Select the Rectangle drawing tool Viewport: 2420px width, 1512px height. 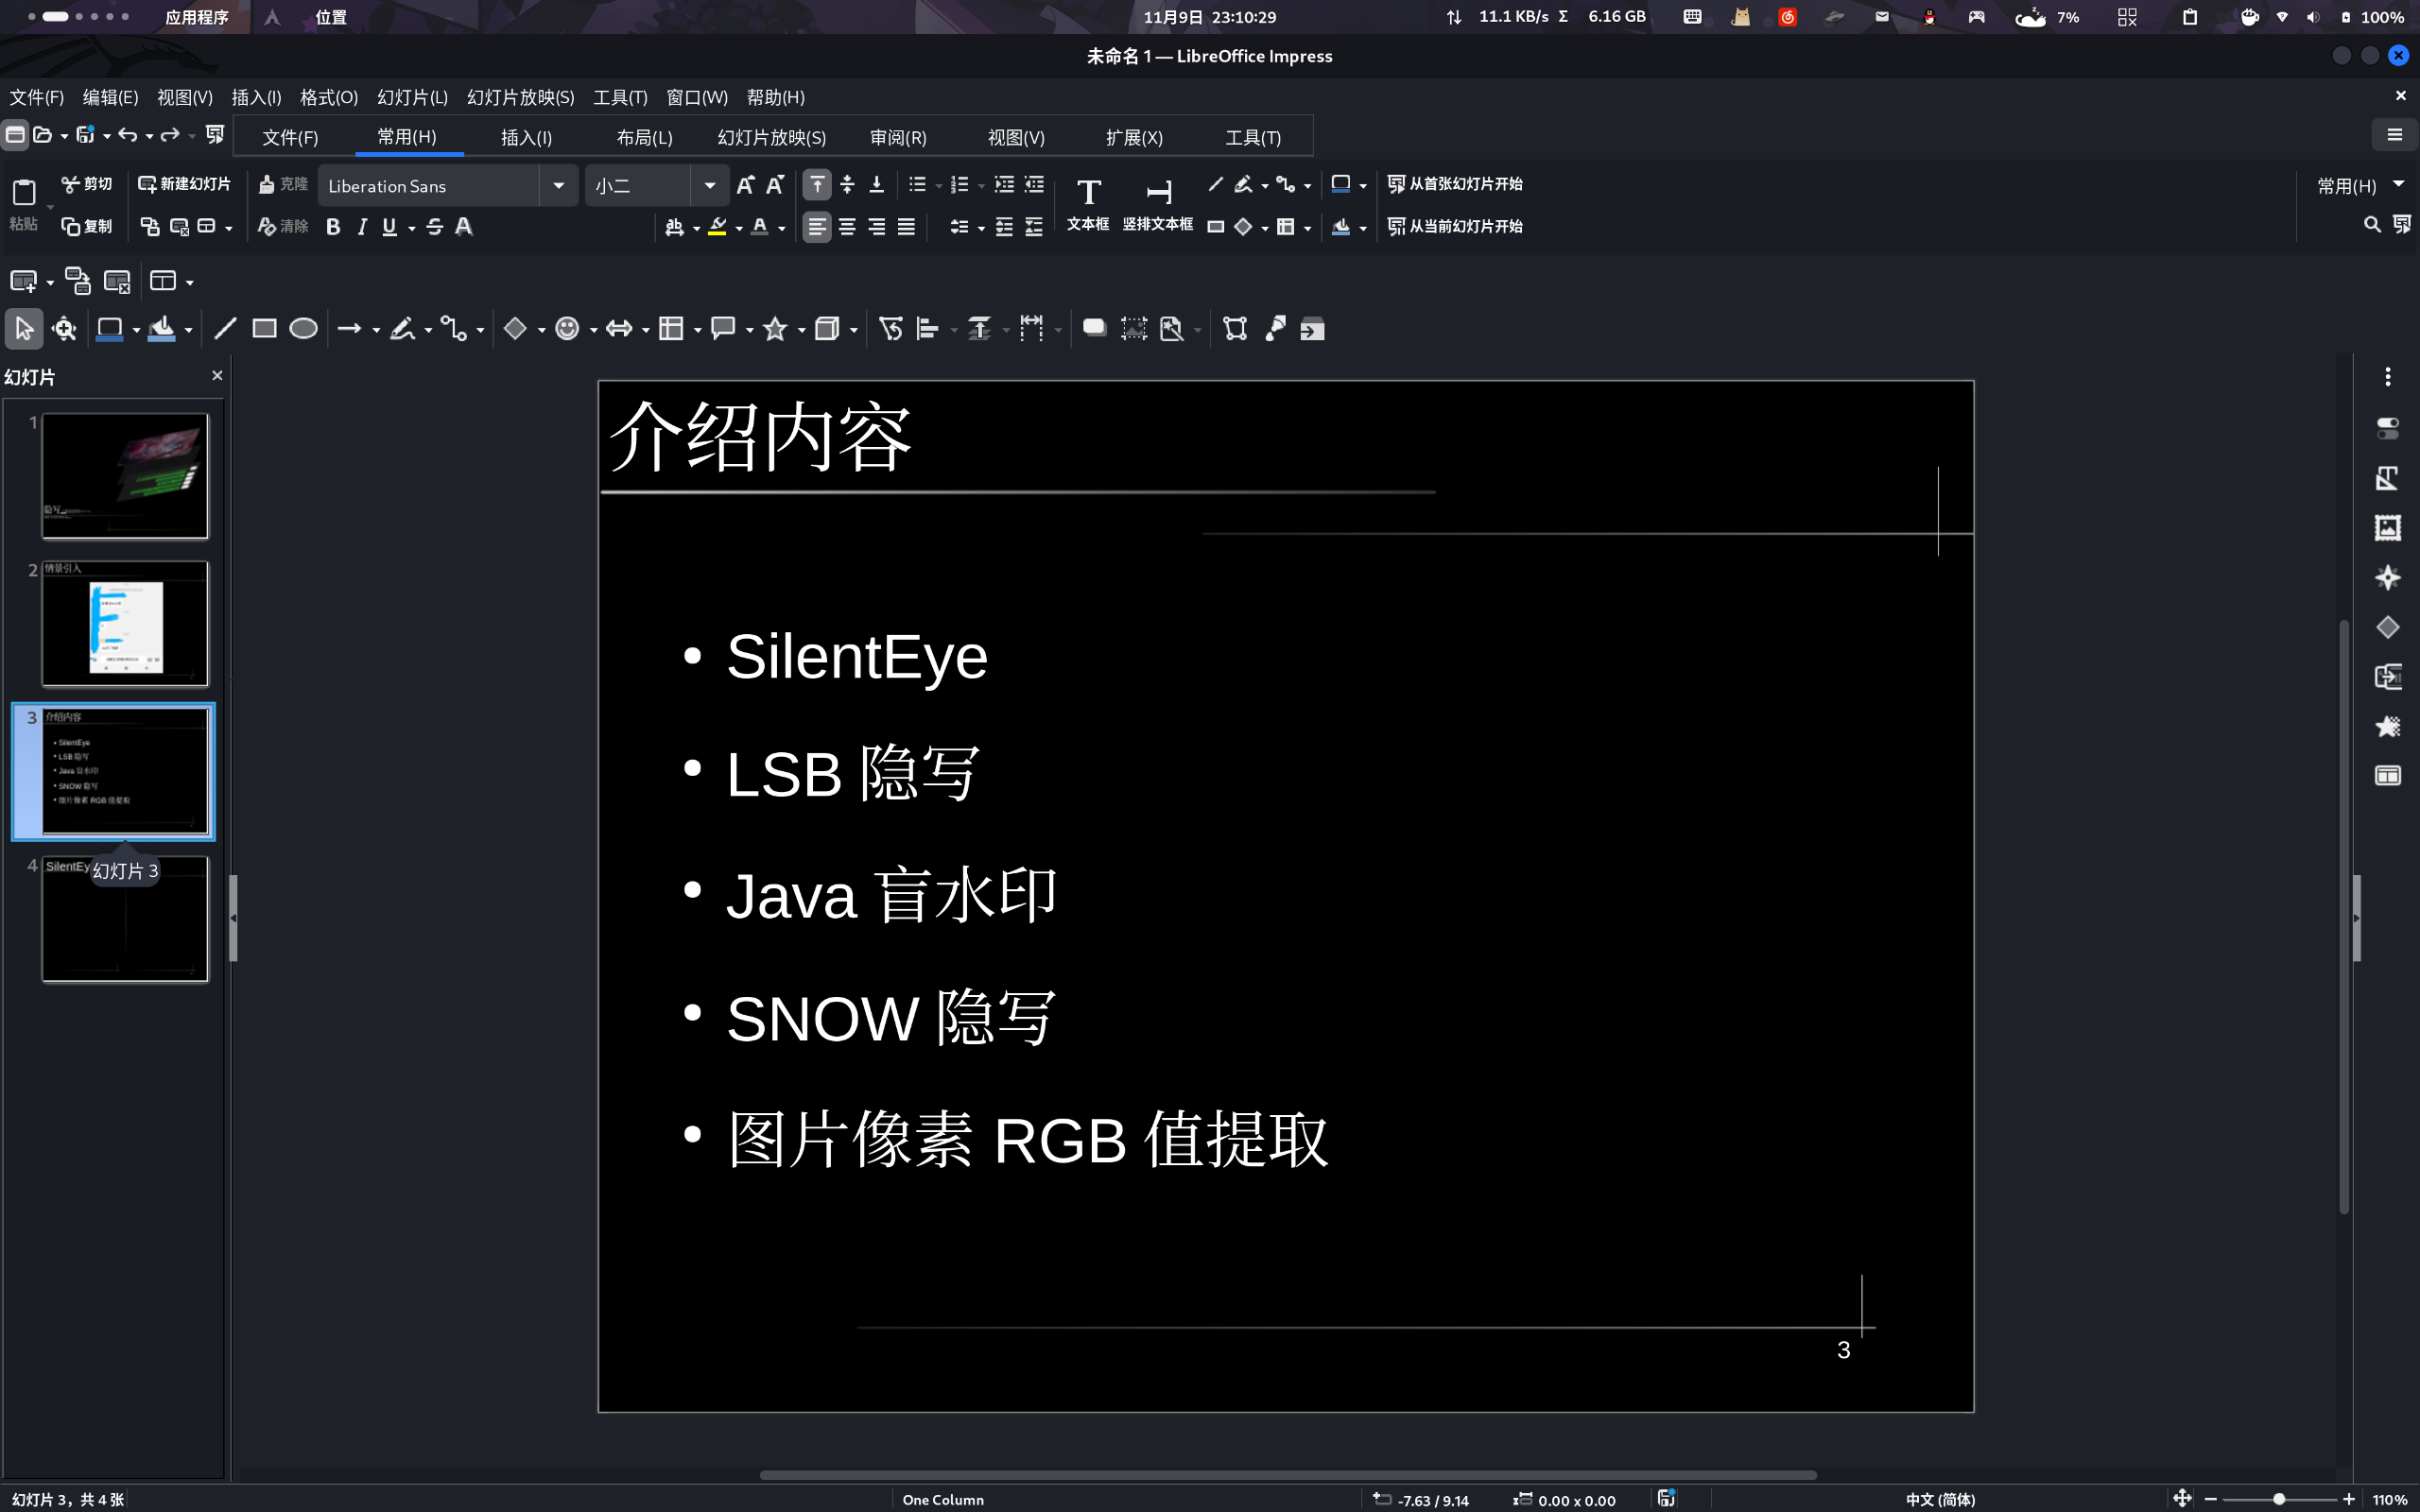point(264,328)
